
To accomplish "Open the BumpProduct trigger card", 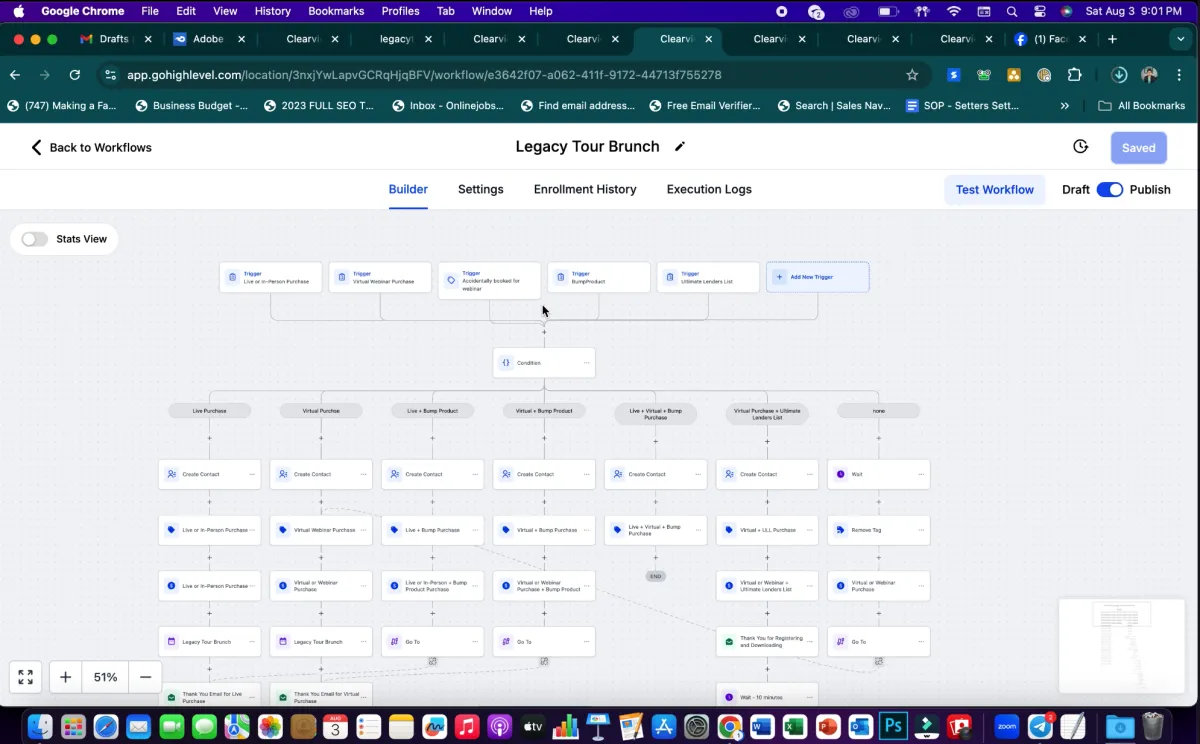I will point(599,277).
